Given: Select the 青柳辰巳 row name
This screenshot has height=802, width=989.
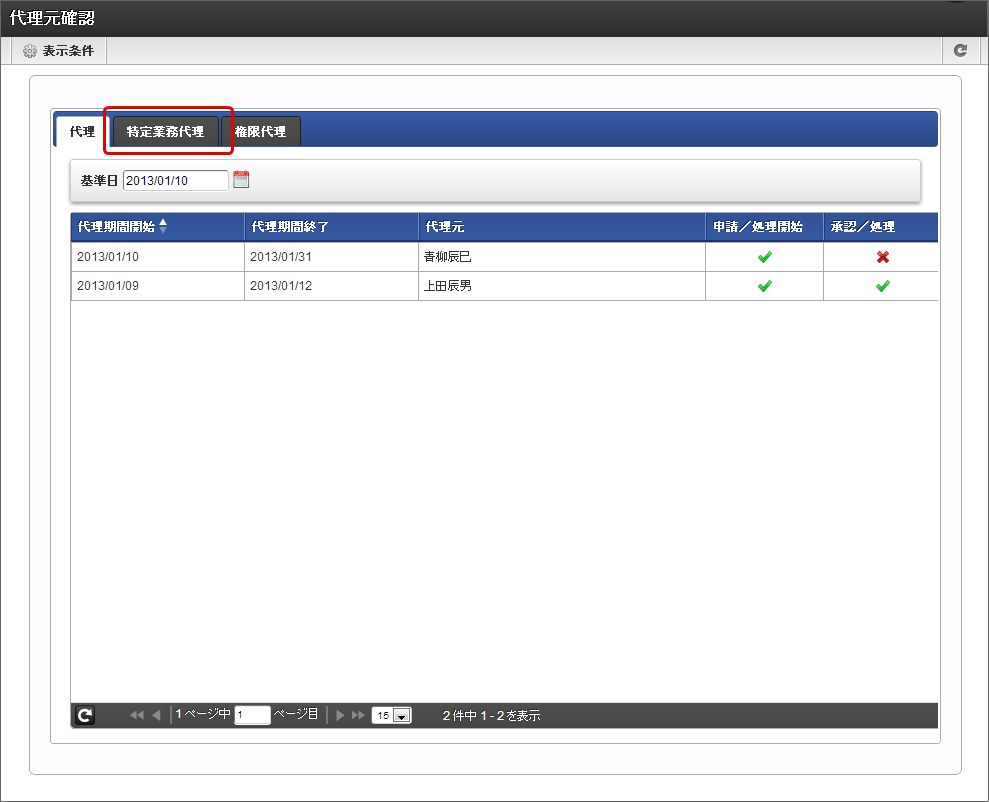Looking at the screenshot, I should point(447,257).
